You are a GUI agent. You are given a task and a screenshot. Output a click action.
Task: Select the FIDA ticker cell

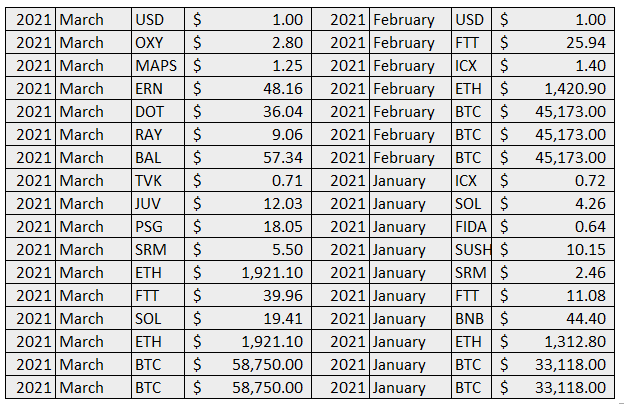(474, 227)
